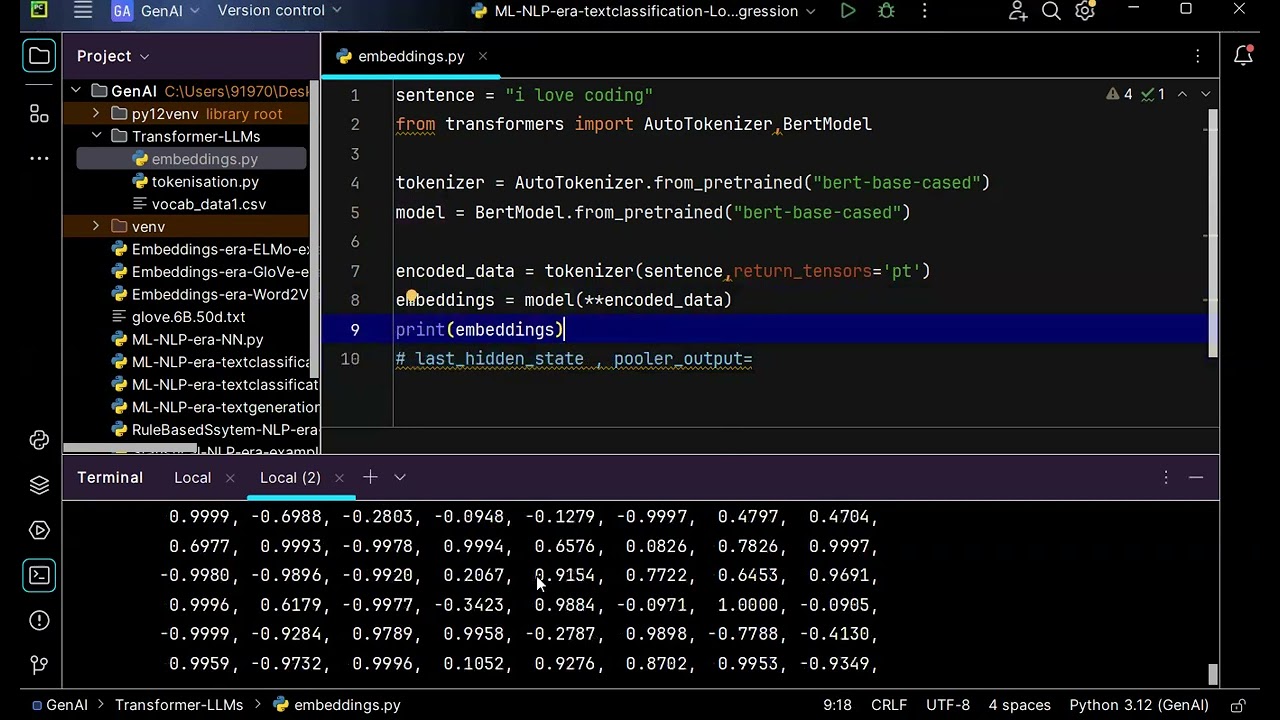Show more tool windows ellipsis
Viewport: 1280px width, 720px height.
click(39, 158)
